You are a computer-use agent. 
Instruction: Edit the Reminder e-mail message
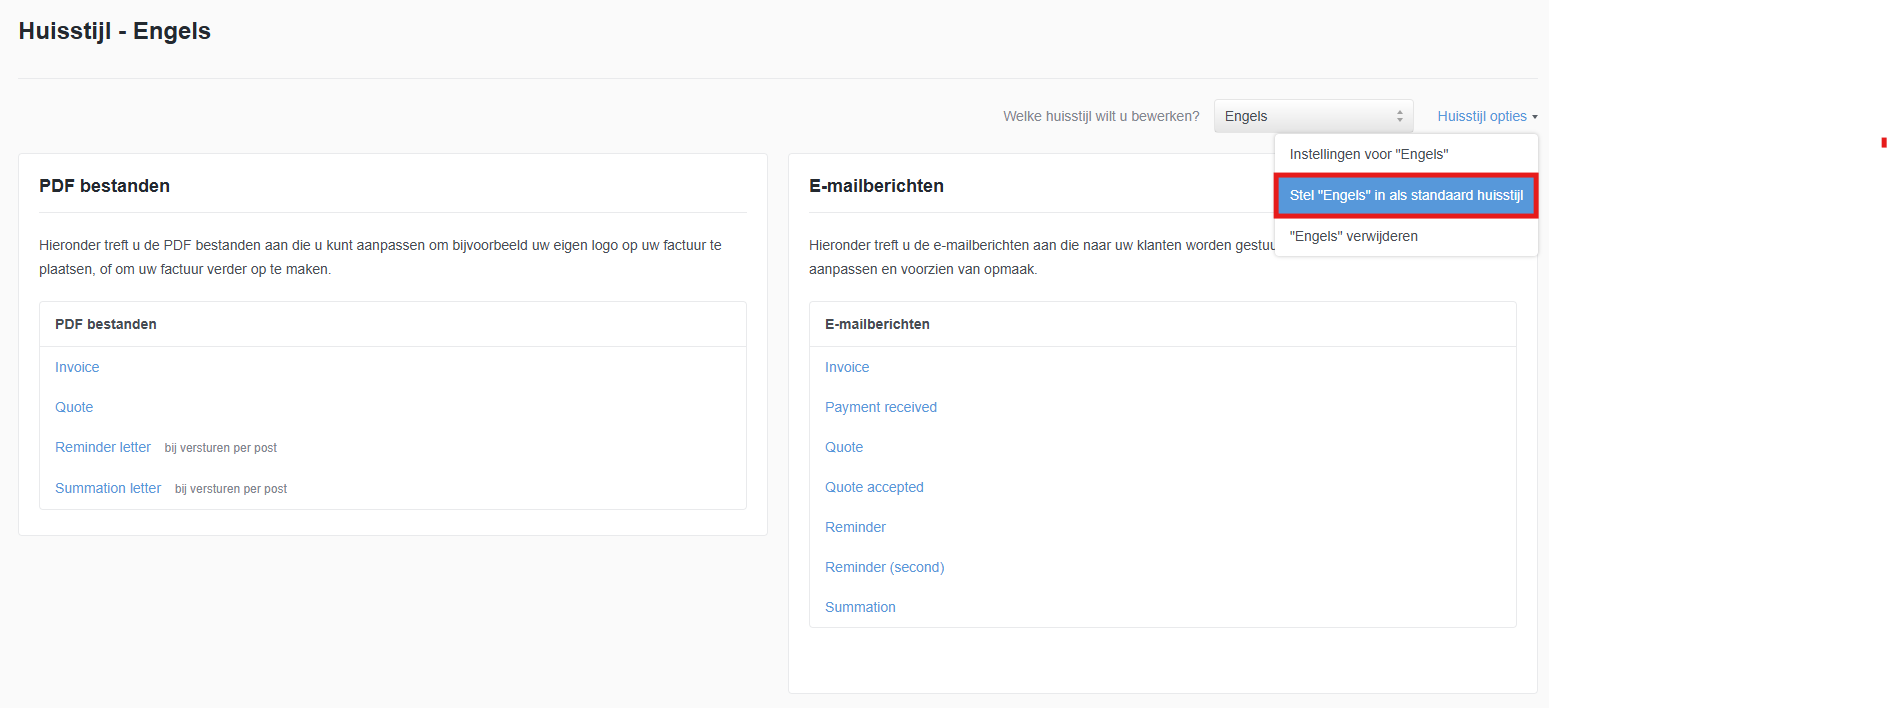(x=855, y=527)
